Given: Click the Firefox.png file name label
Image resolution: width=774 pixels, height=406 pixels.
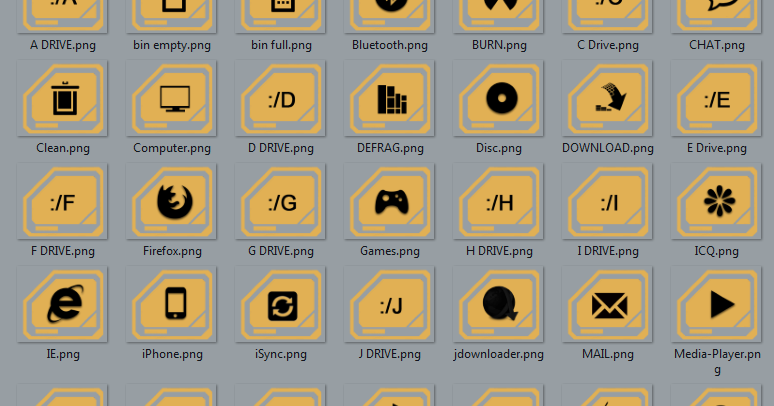Looking at the screenshot, I should tap(172, 251).
